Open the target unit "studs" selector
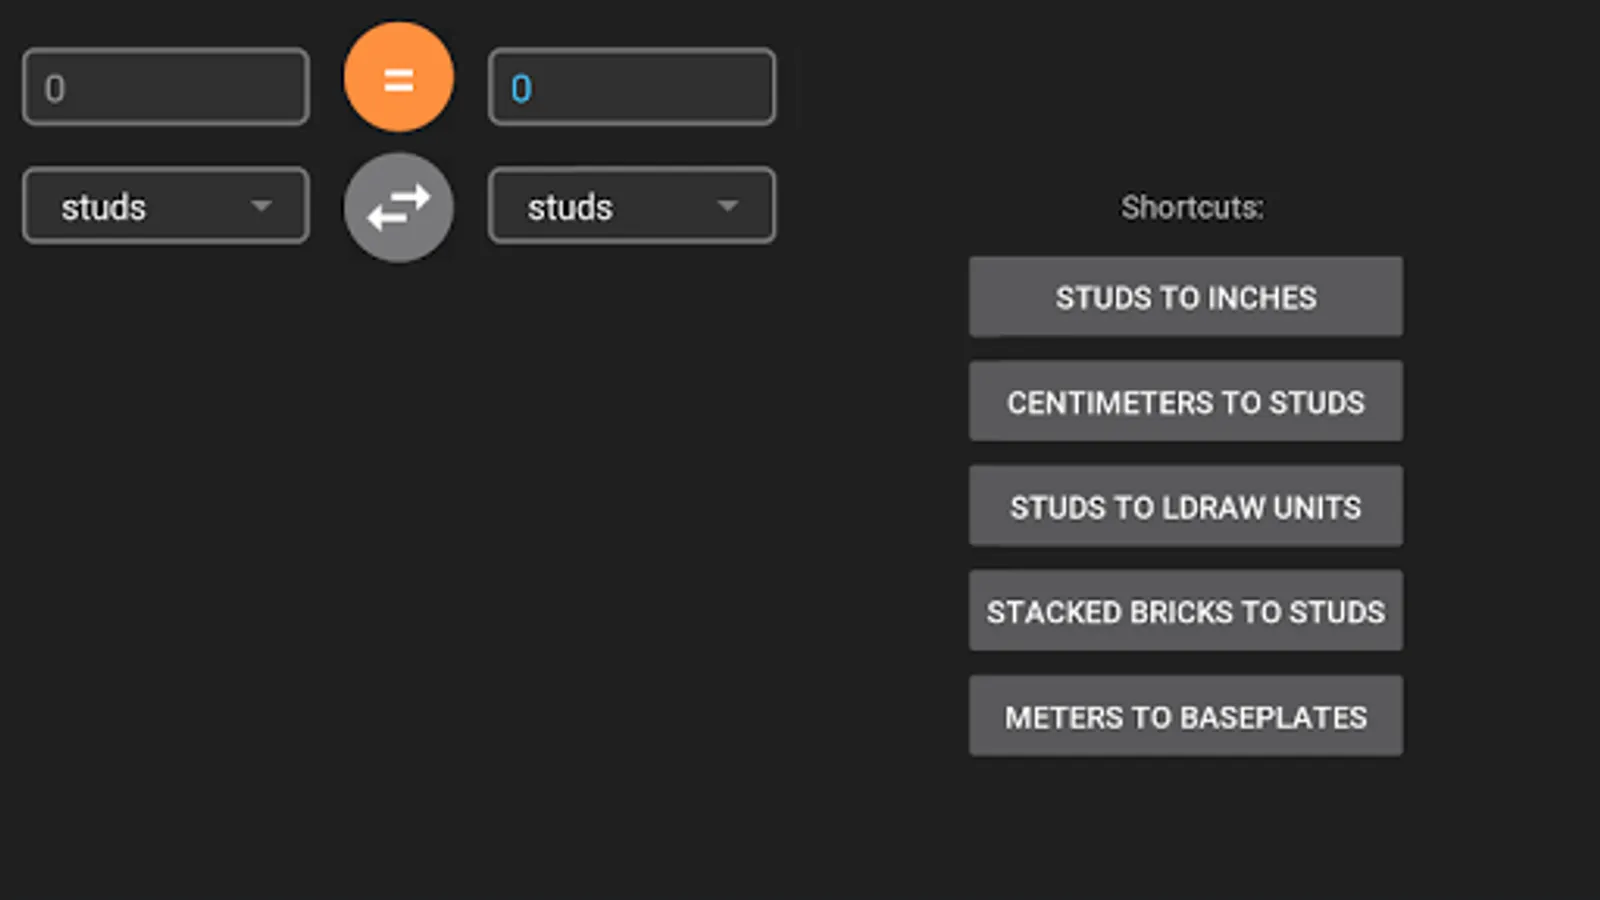Screen dimensions: 1600x900 click(631, 206)
